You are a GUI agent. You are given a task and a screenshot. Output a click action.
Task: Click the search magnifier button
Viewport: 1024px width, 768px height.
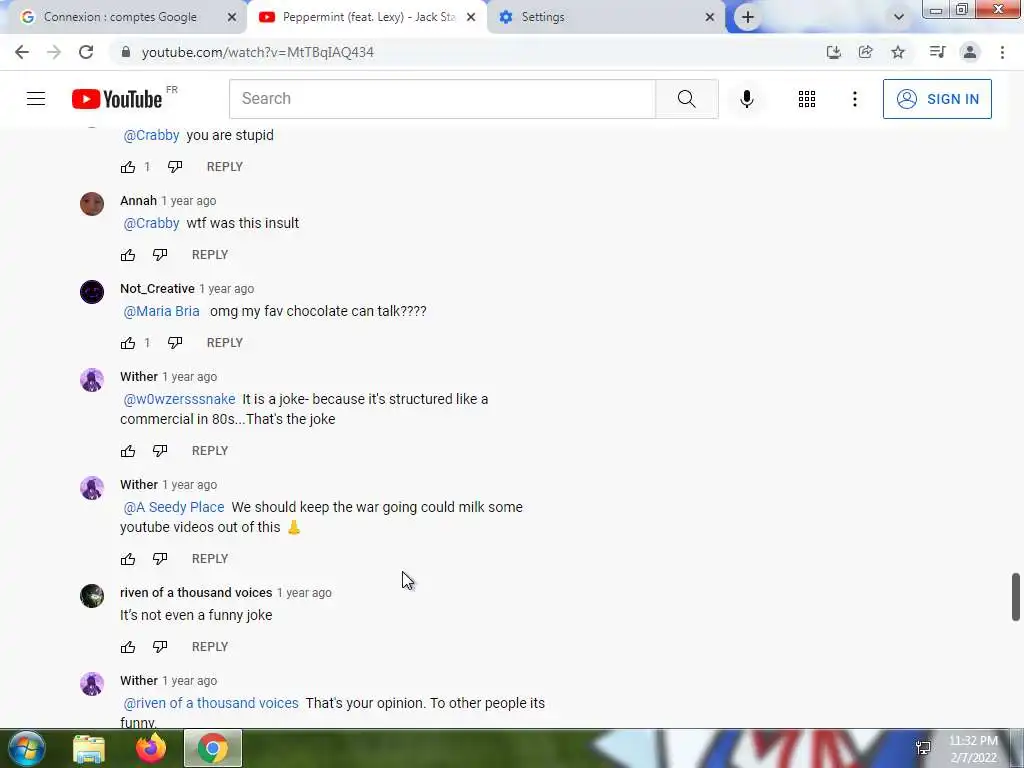click(x=686, y=99)
